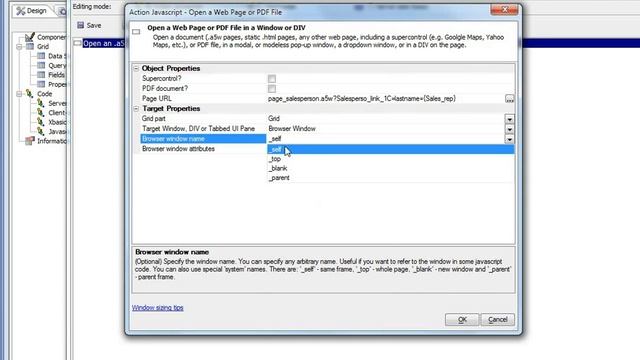This screenshot has height=360, width=640.
Task: Collapse the Grid tree node
Action: (x=19, y=47)
